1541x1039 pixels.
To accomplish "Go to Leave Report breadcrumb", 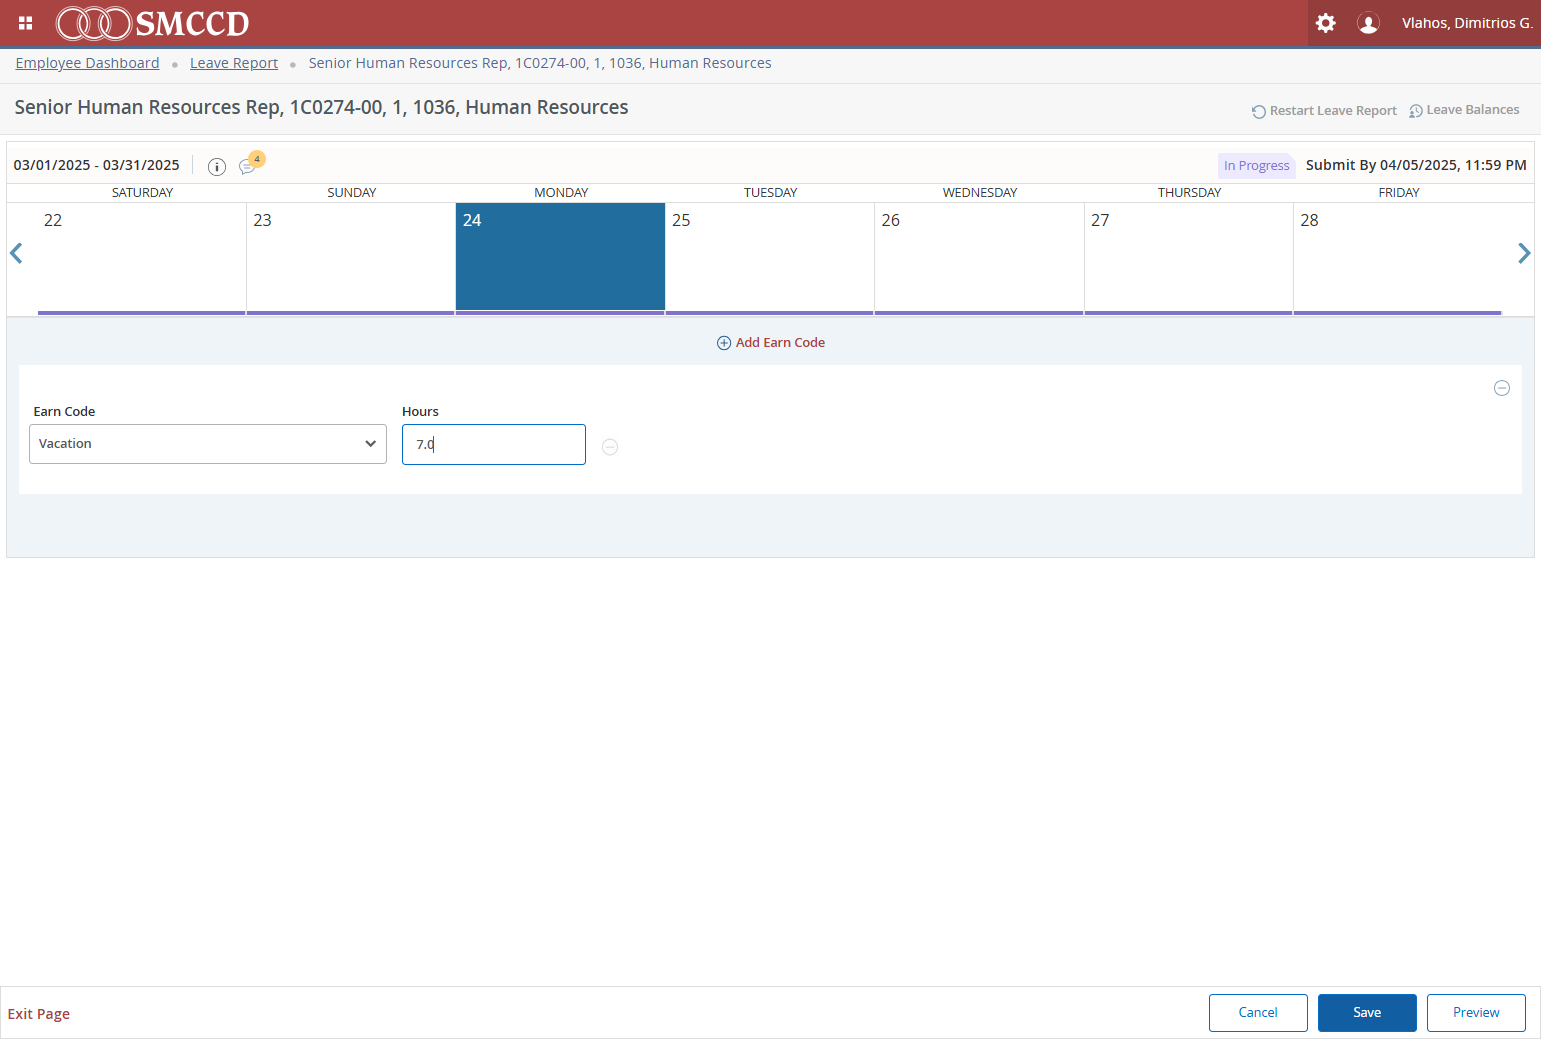I will (234, 63).
